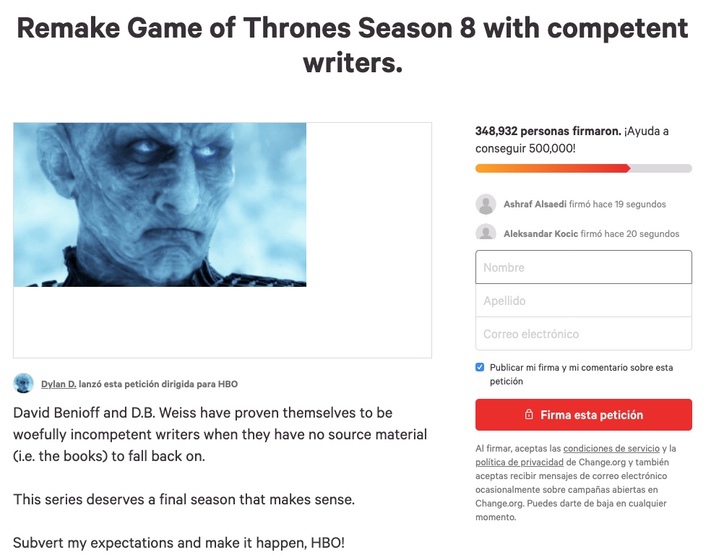This screenshot has width=728, height=560.
Task: Click Aleksandar Kocic signer name
Action: point(541,234)
